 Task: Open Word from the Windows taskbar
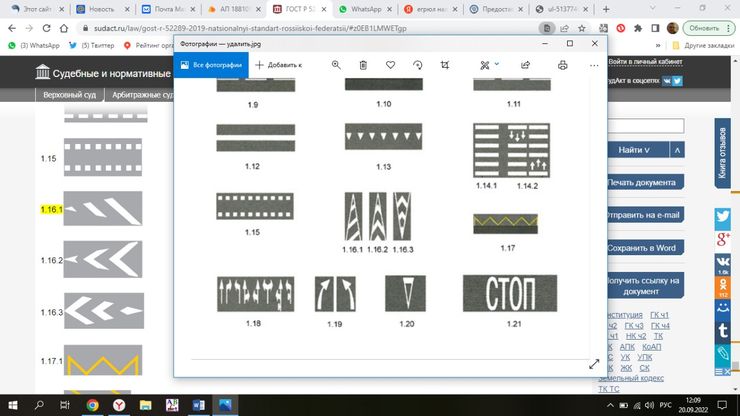(199, 405)
